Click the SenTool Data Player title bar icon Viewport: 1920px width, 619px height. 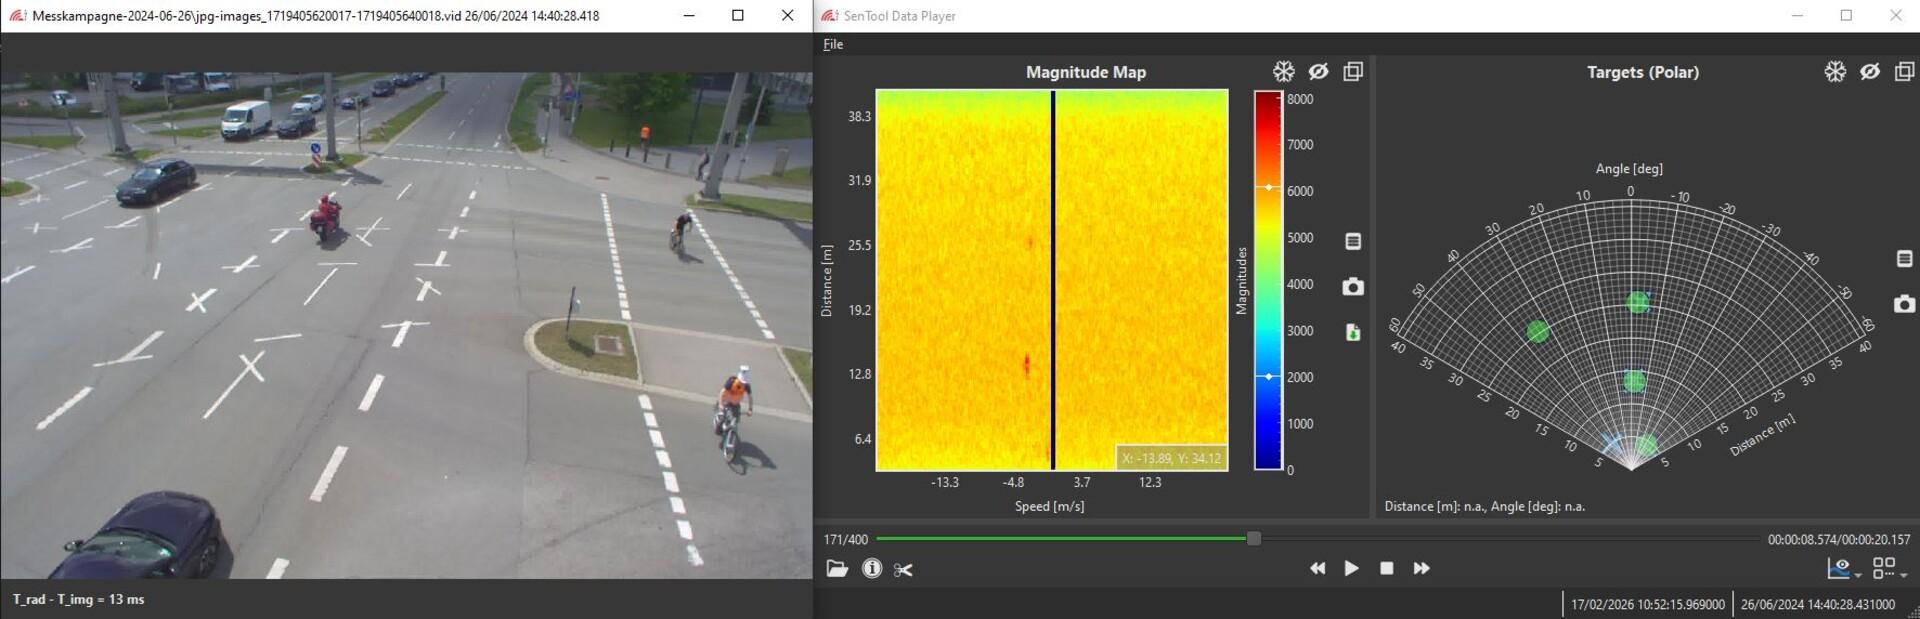tap(830, 15)
